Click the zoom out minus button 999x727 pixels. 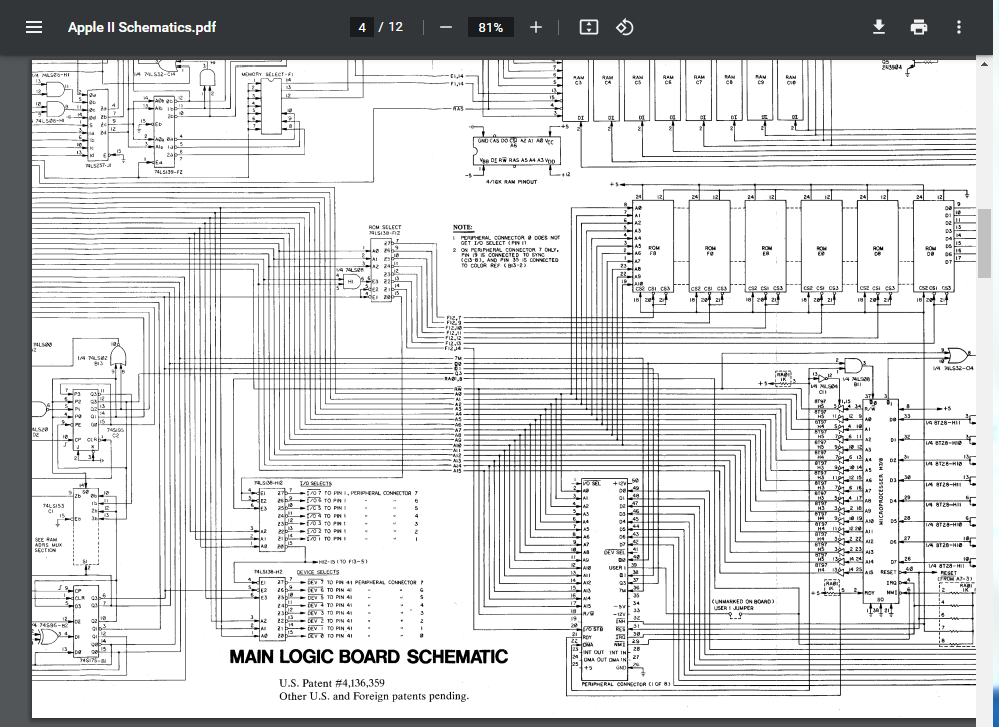coord(446,27)
